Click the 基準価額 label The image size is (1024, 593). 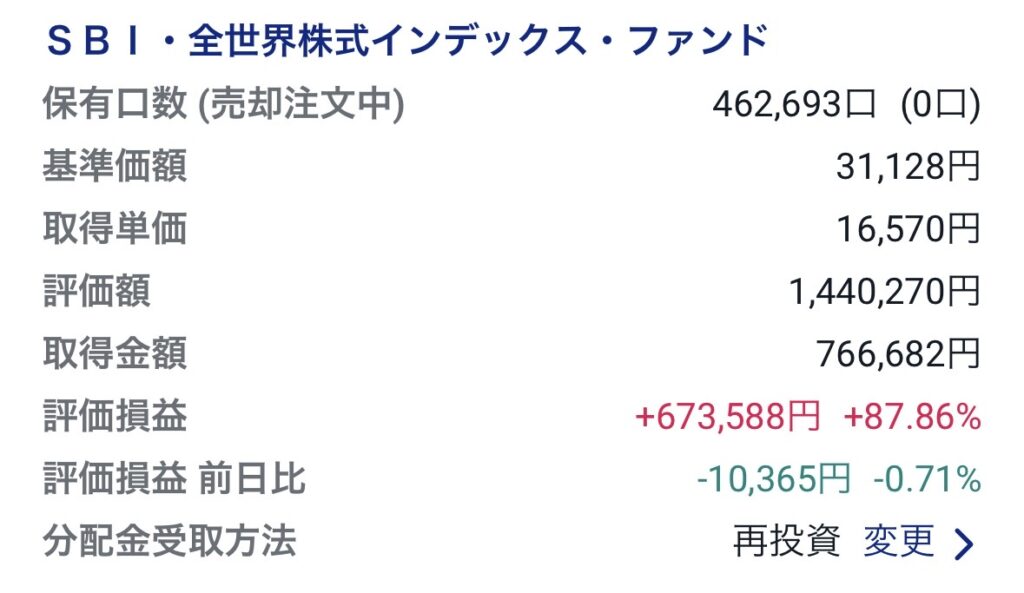click(114, 167)
